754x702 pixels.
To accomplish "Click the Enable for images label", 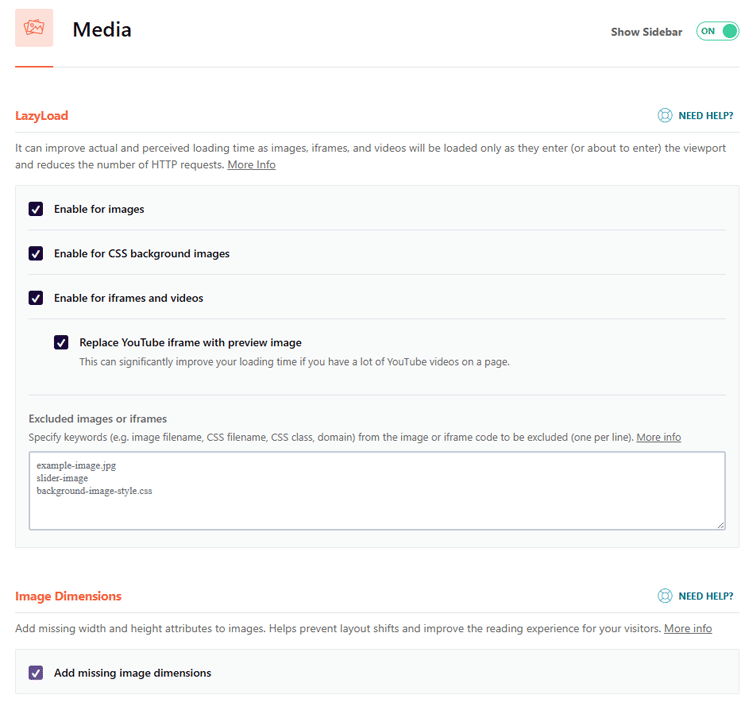I will point(99,209).
